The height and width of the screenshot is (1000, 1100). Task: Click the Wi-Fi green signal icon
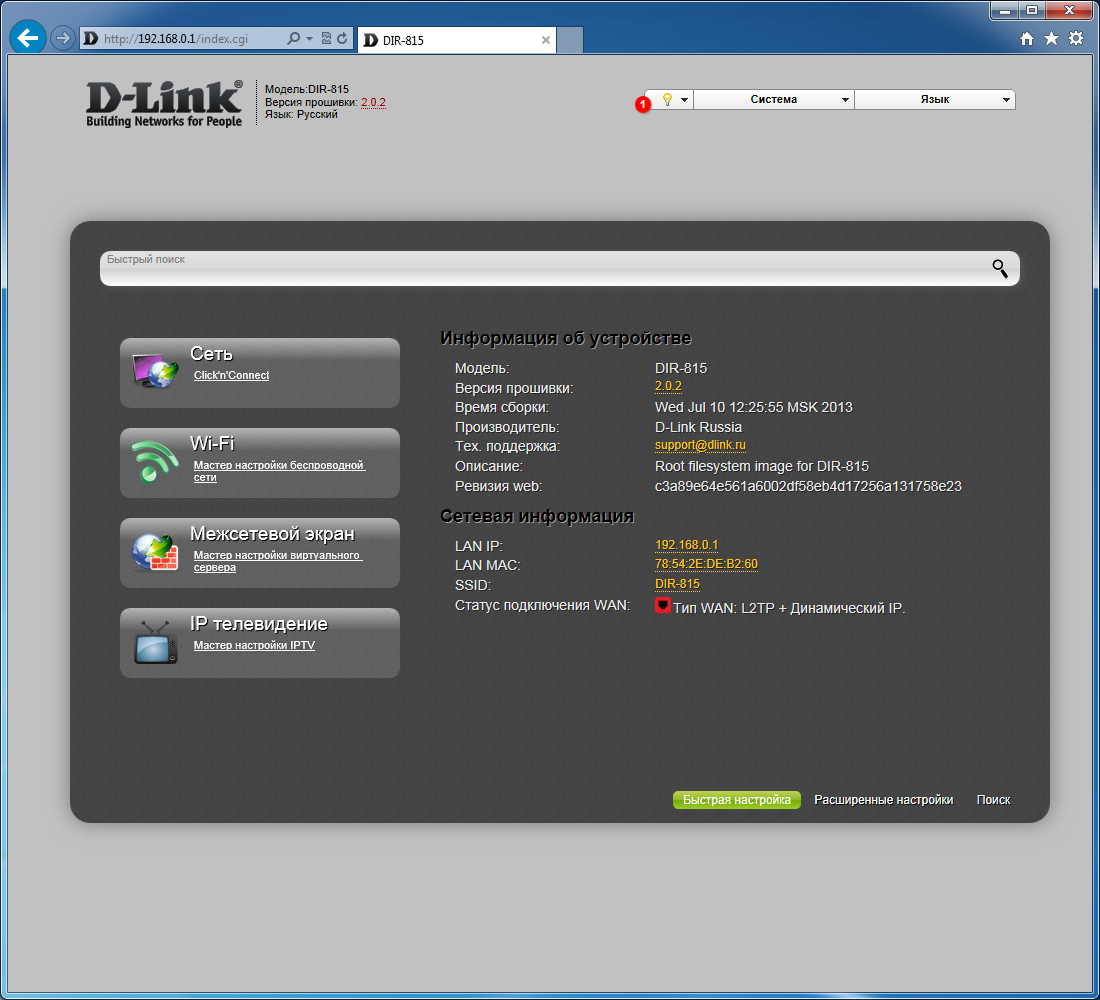pyautogui.click(x=155, y=461)
